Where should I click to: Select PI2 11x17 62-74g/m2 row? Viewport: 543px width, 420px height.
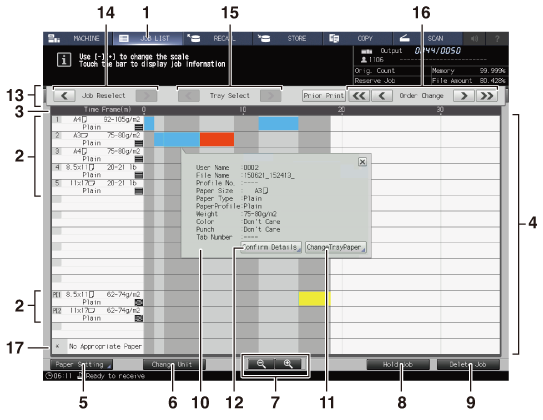(98, 315)
